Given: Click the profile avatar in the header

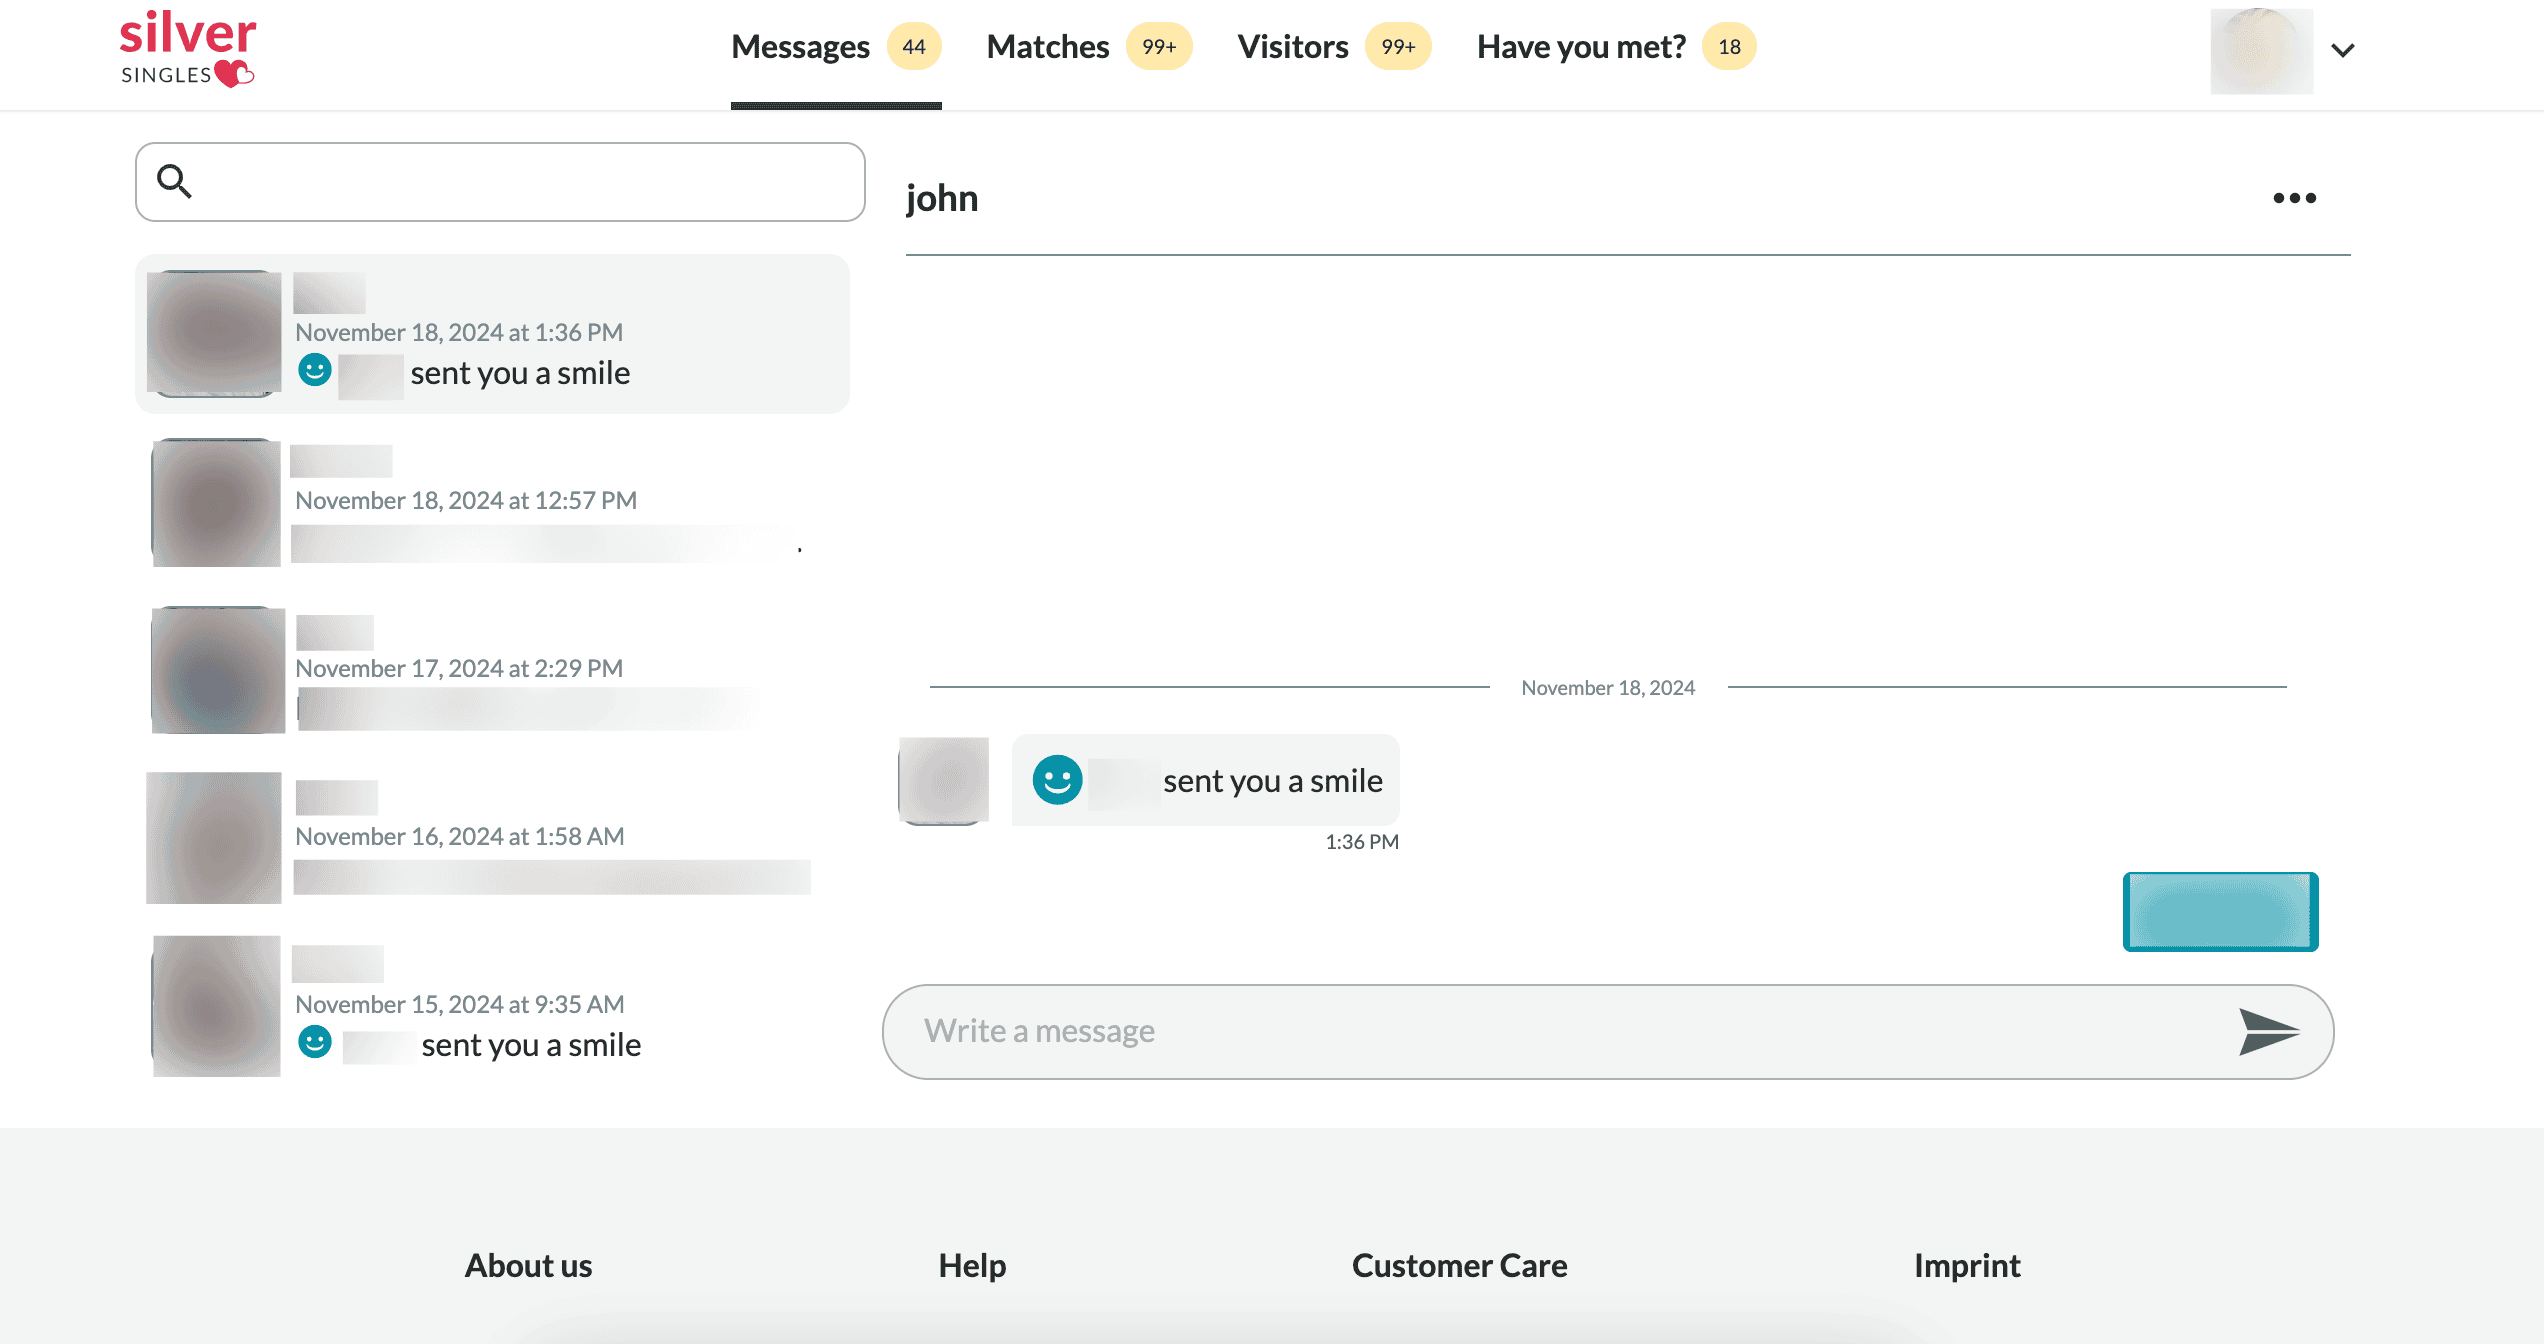Looking at the screenshot, I should [2260, 50].
